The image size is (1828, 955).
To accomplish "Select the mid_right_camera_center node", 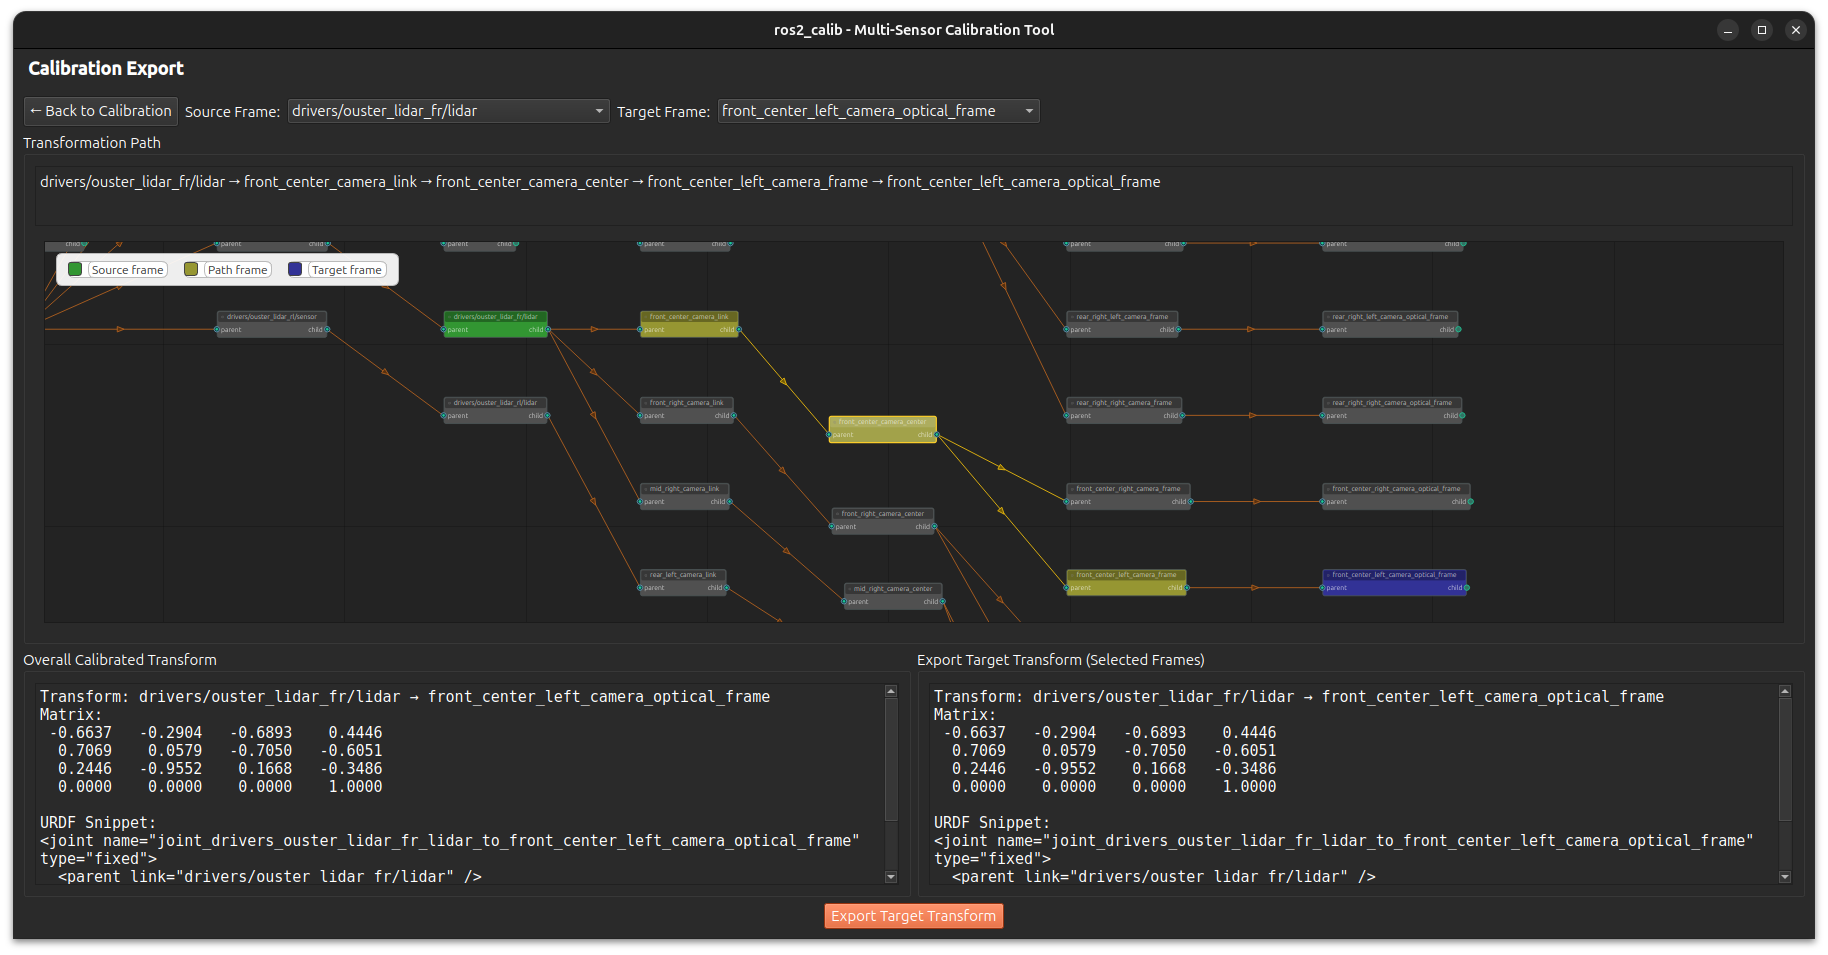I will [893, 595].
